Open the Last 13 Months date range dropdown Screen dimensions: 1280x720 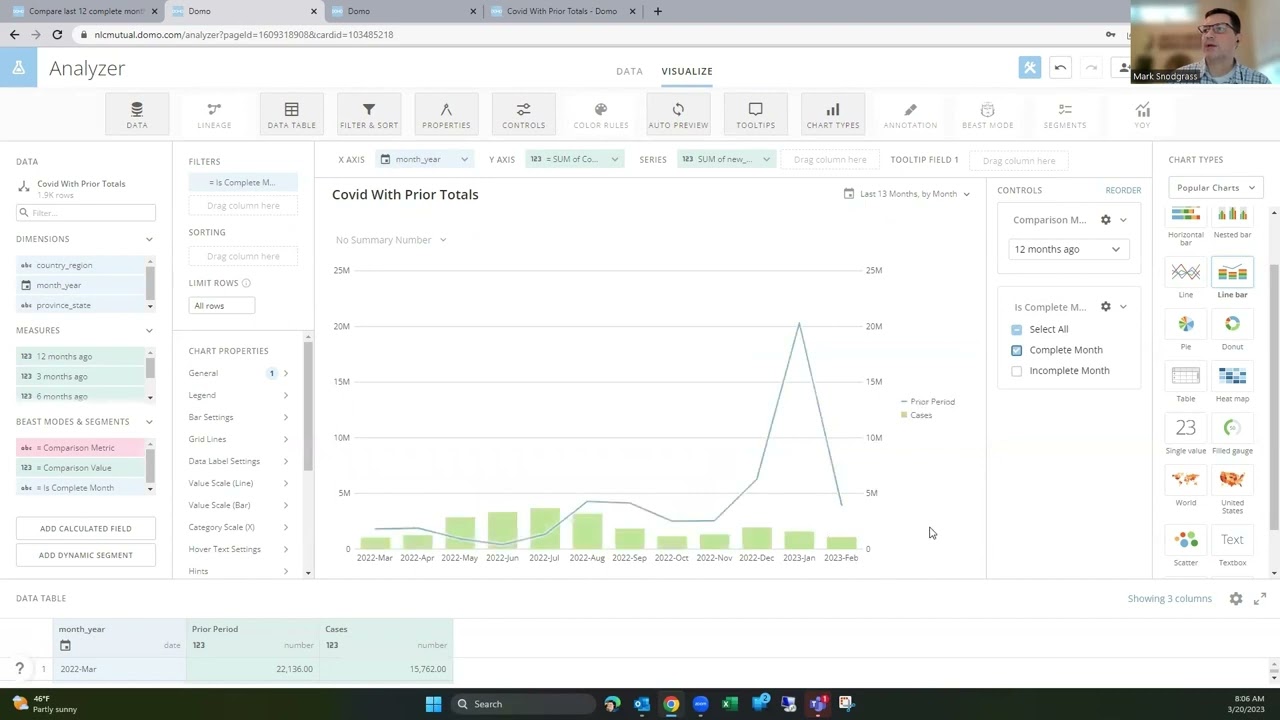coord(907,194)
